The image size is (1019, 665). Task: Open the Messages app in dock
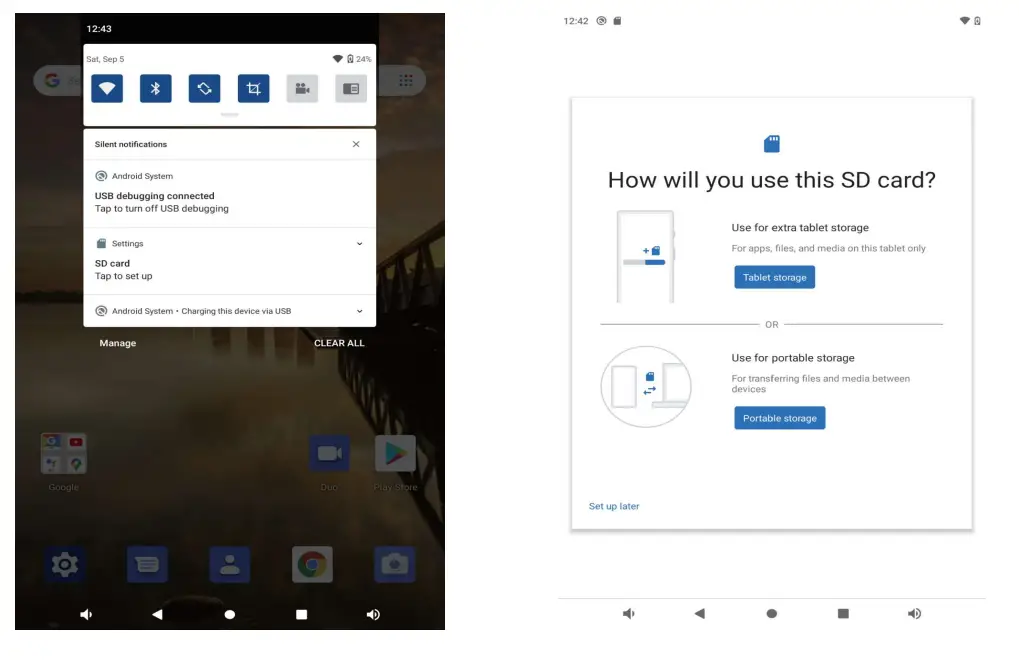point(147,564)
